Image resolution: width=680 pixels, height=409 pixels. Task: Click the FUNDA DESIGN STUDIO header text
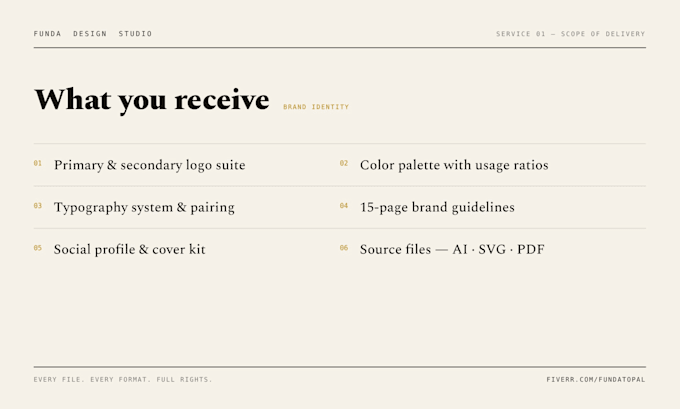[x=93, y=33]
